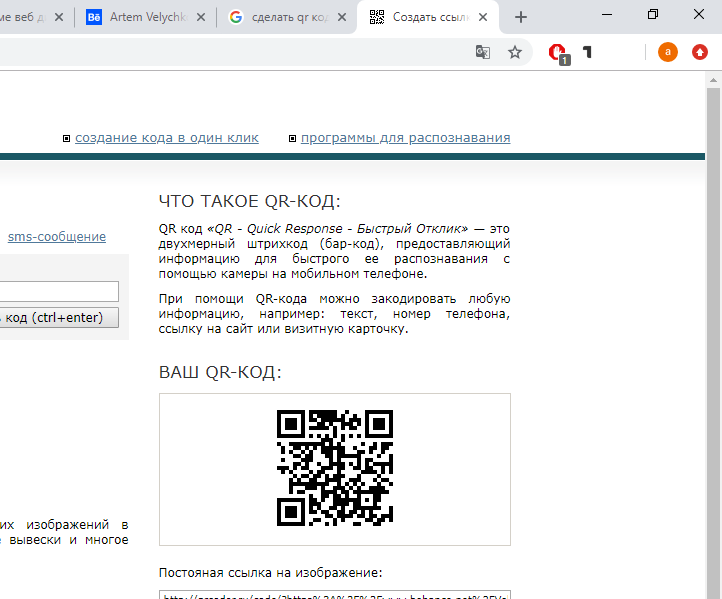This screenshot has width=722, height=599.
Task: Select the 'sms-сообщение' link
Action: pos(56,237)
